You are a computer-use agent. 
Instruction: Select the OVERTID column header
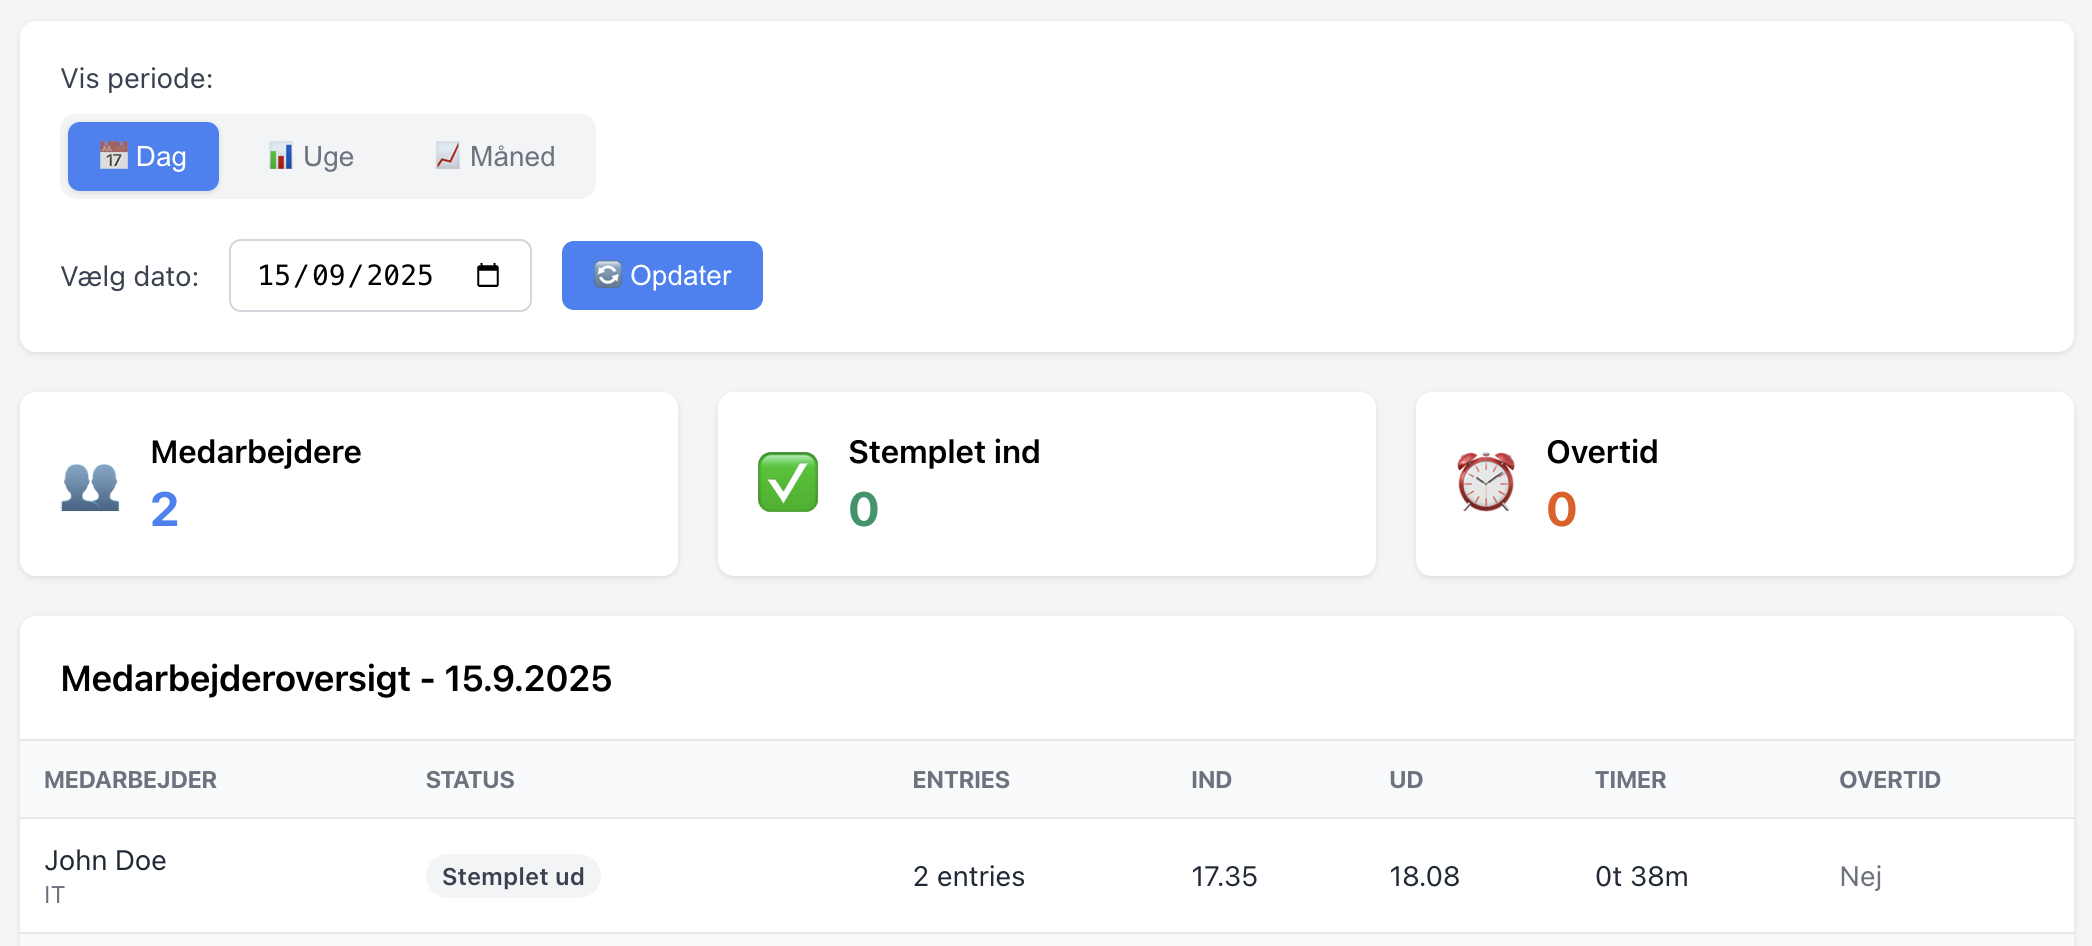click(1890, 779)
